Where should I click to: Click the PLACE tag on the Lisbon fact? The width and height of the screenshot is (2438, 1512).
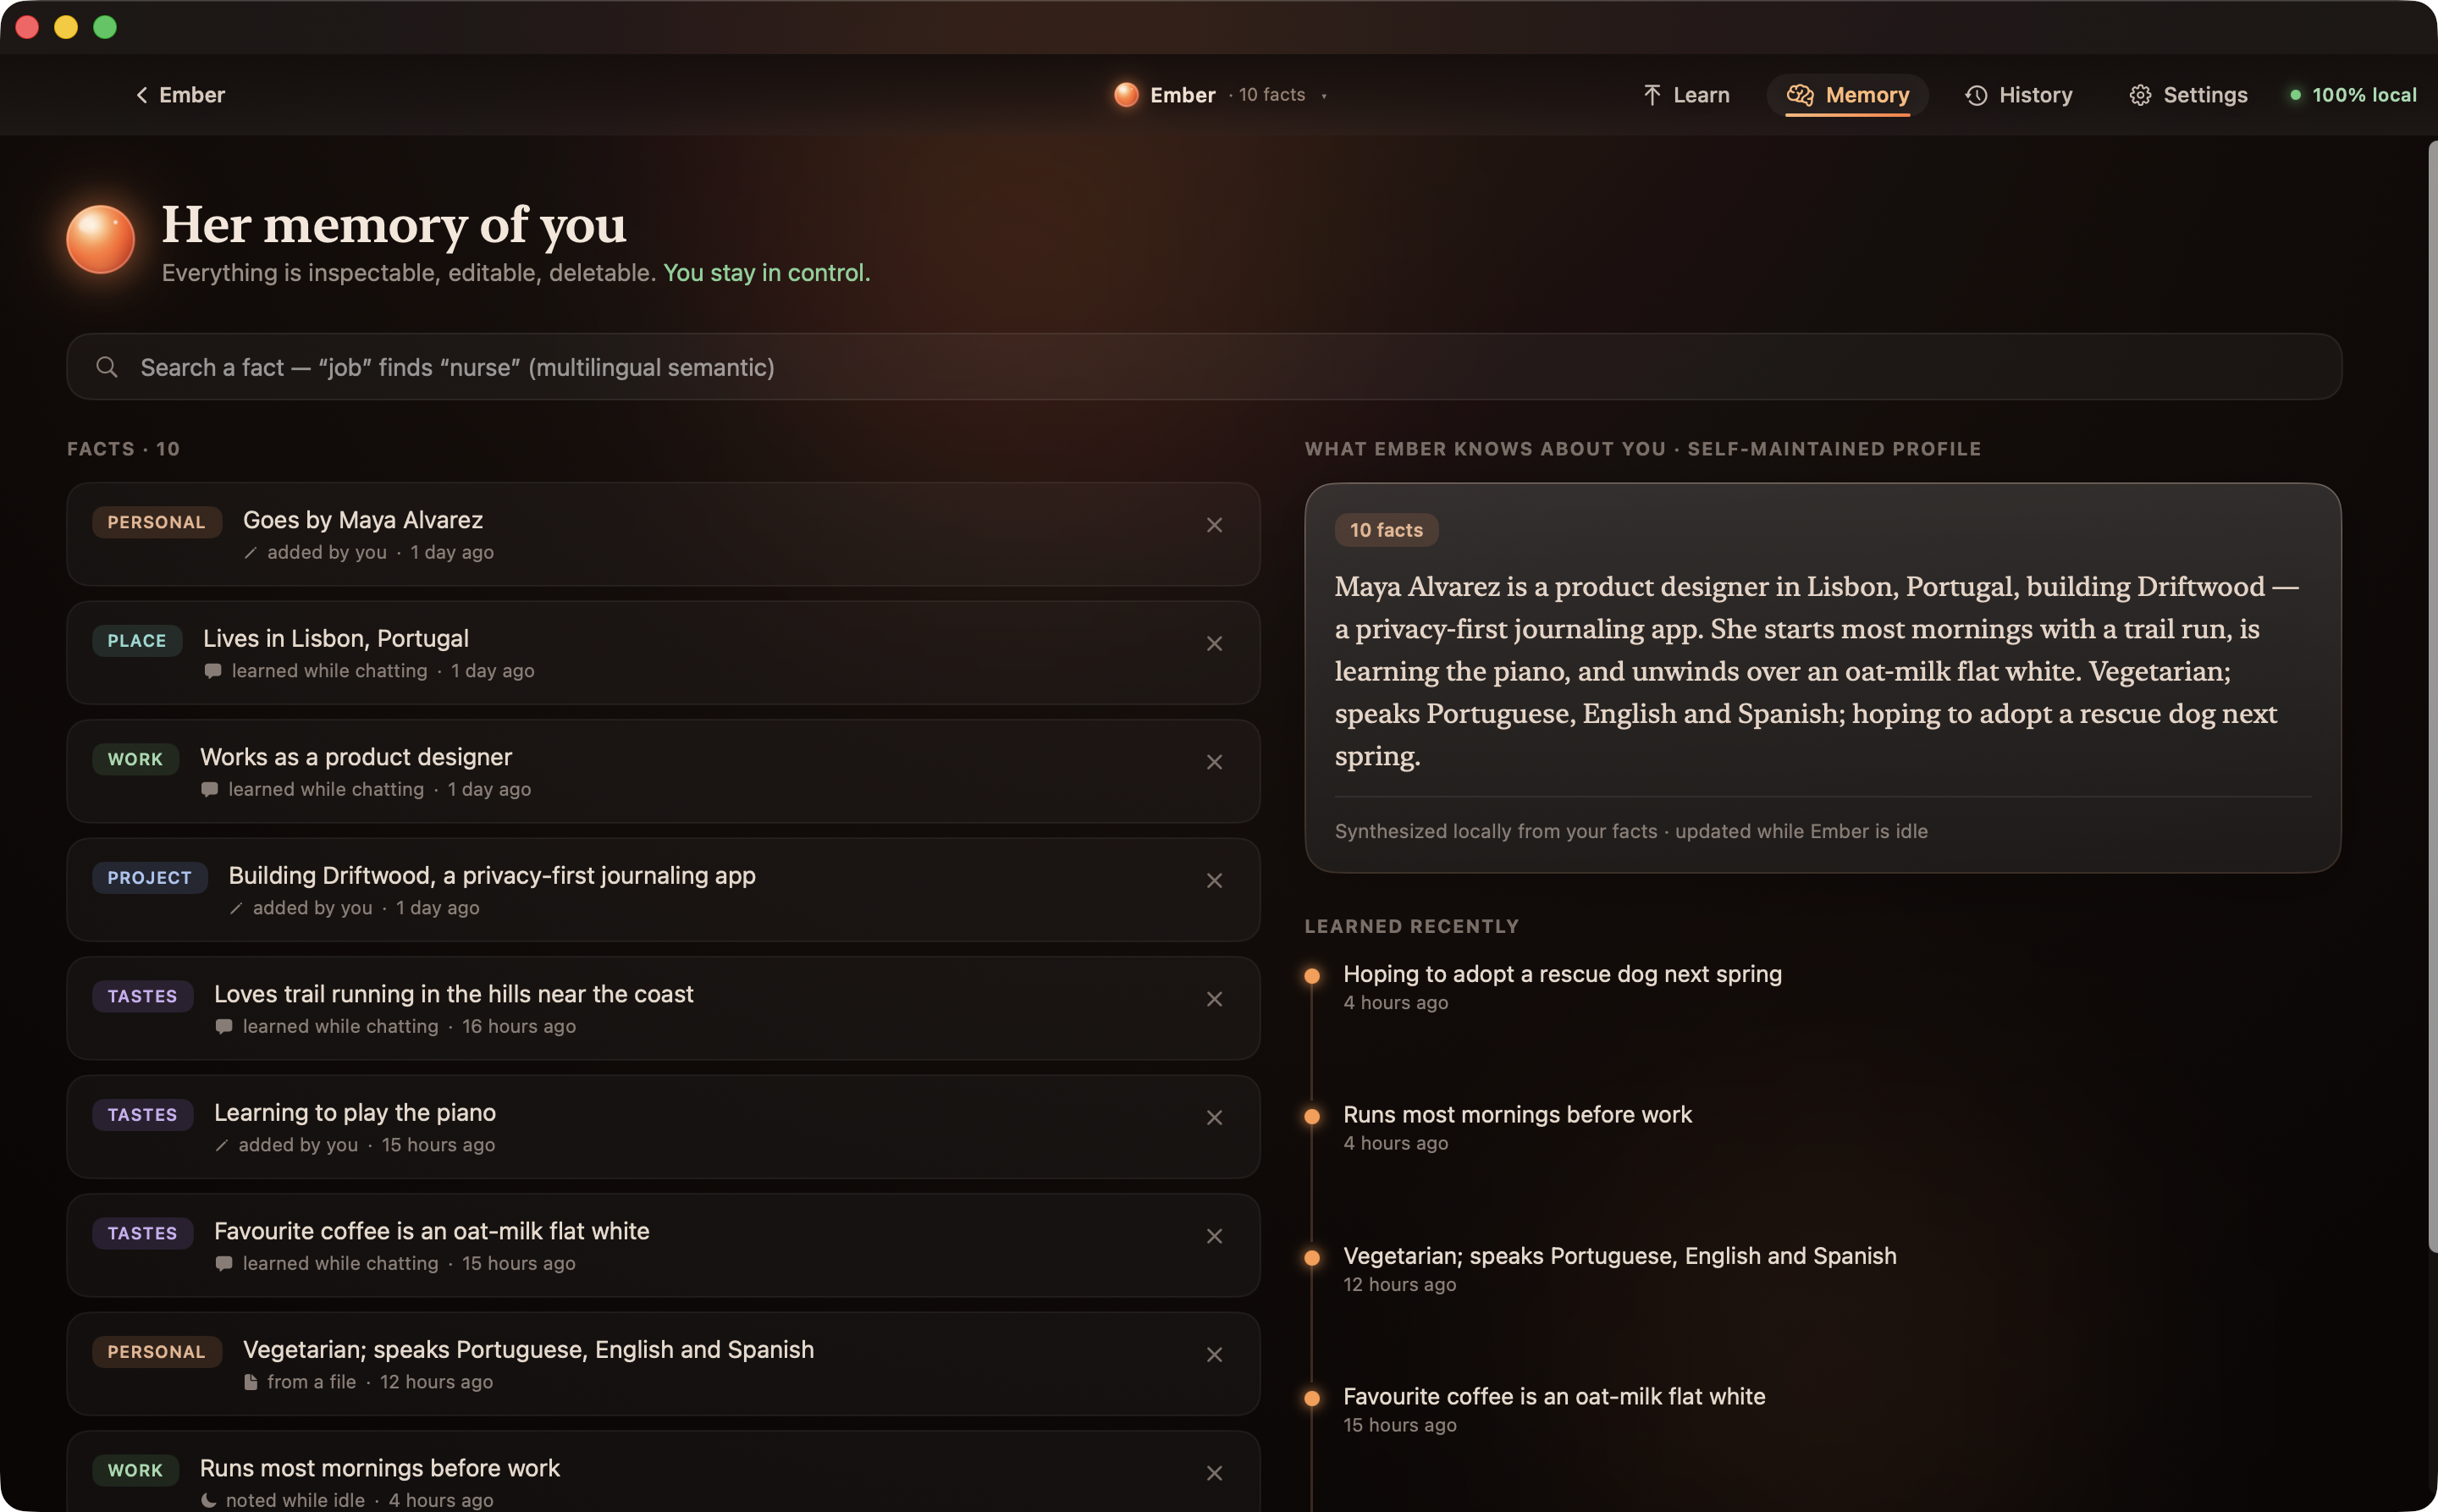pyautogui.click(x=137, y=641)
